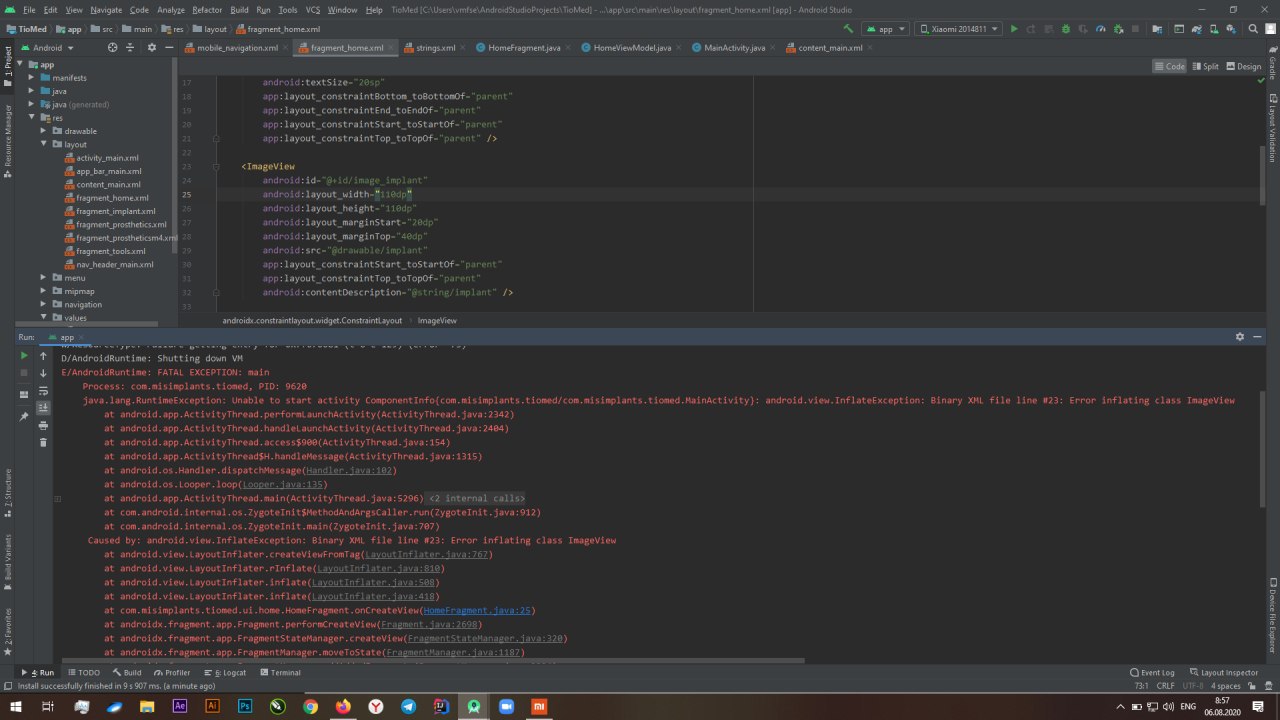Open Run panel gear settings icon
The image size is (1280, 720).
tap(1240, 337)
